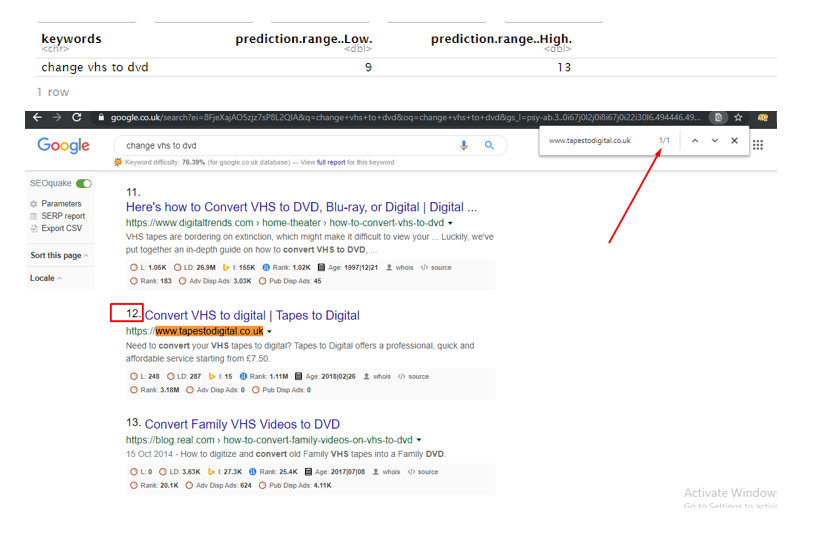Click whois for the digitaltrends result

tap(400, 268)
